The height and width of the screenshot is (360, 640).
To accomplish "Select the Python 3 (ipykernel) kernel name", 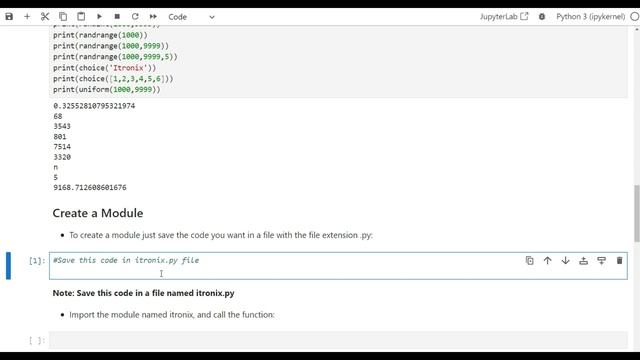I will point(591,17).
